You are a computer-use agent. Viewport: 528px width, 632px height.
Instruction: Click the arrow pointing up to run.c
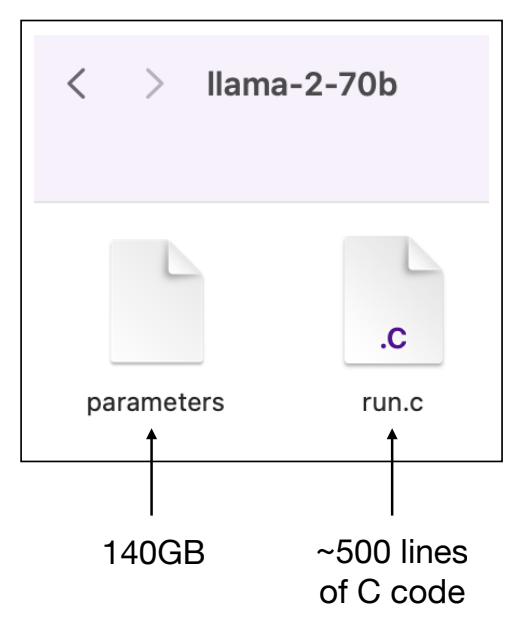(x=392, y=472)
